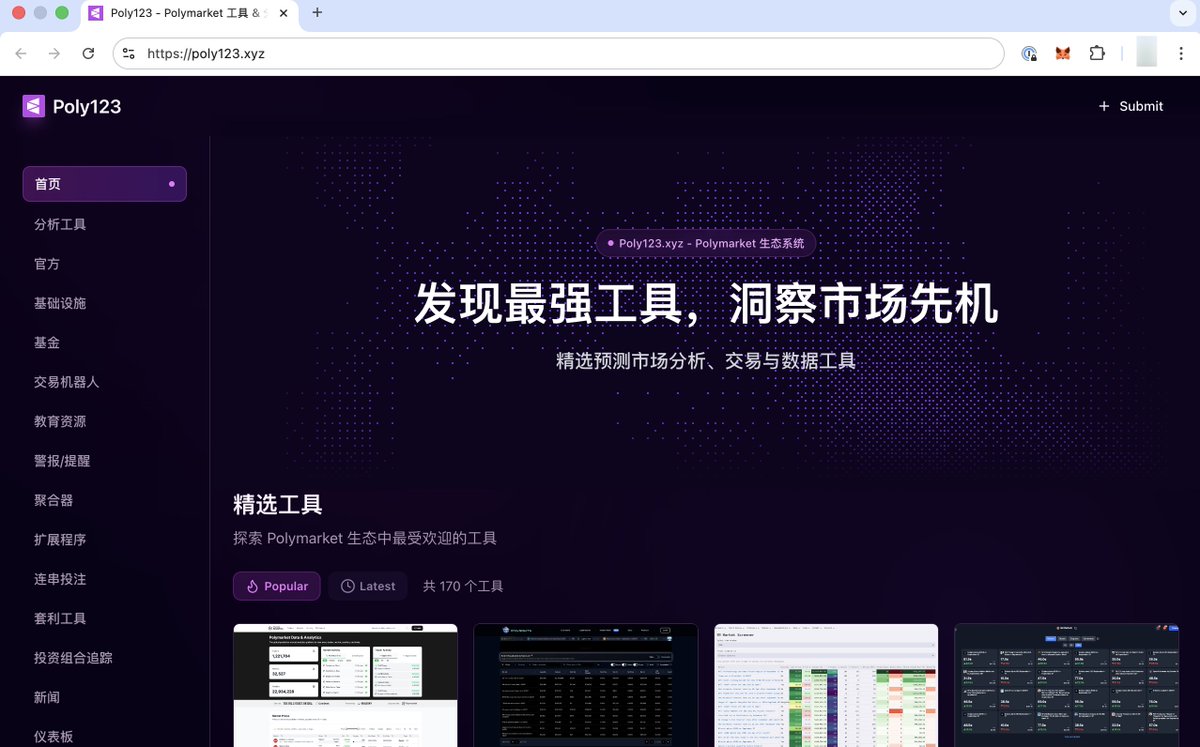Open Chrome three-dot menu
This screenshot has height=747, width=1200.
(1181, 54)
